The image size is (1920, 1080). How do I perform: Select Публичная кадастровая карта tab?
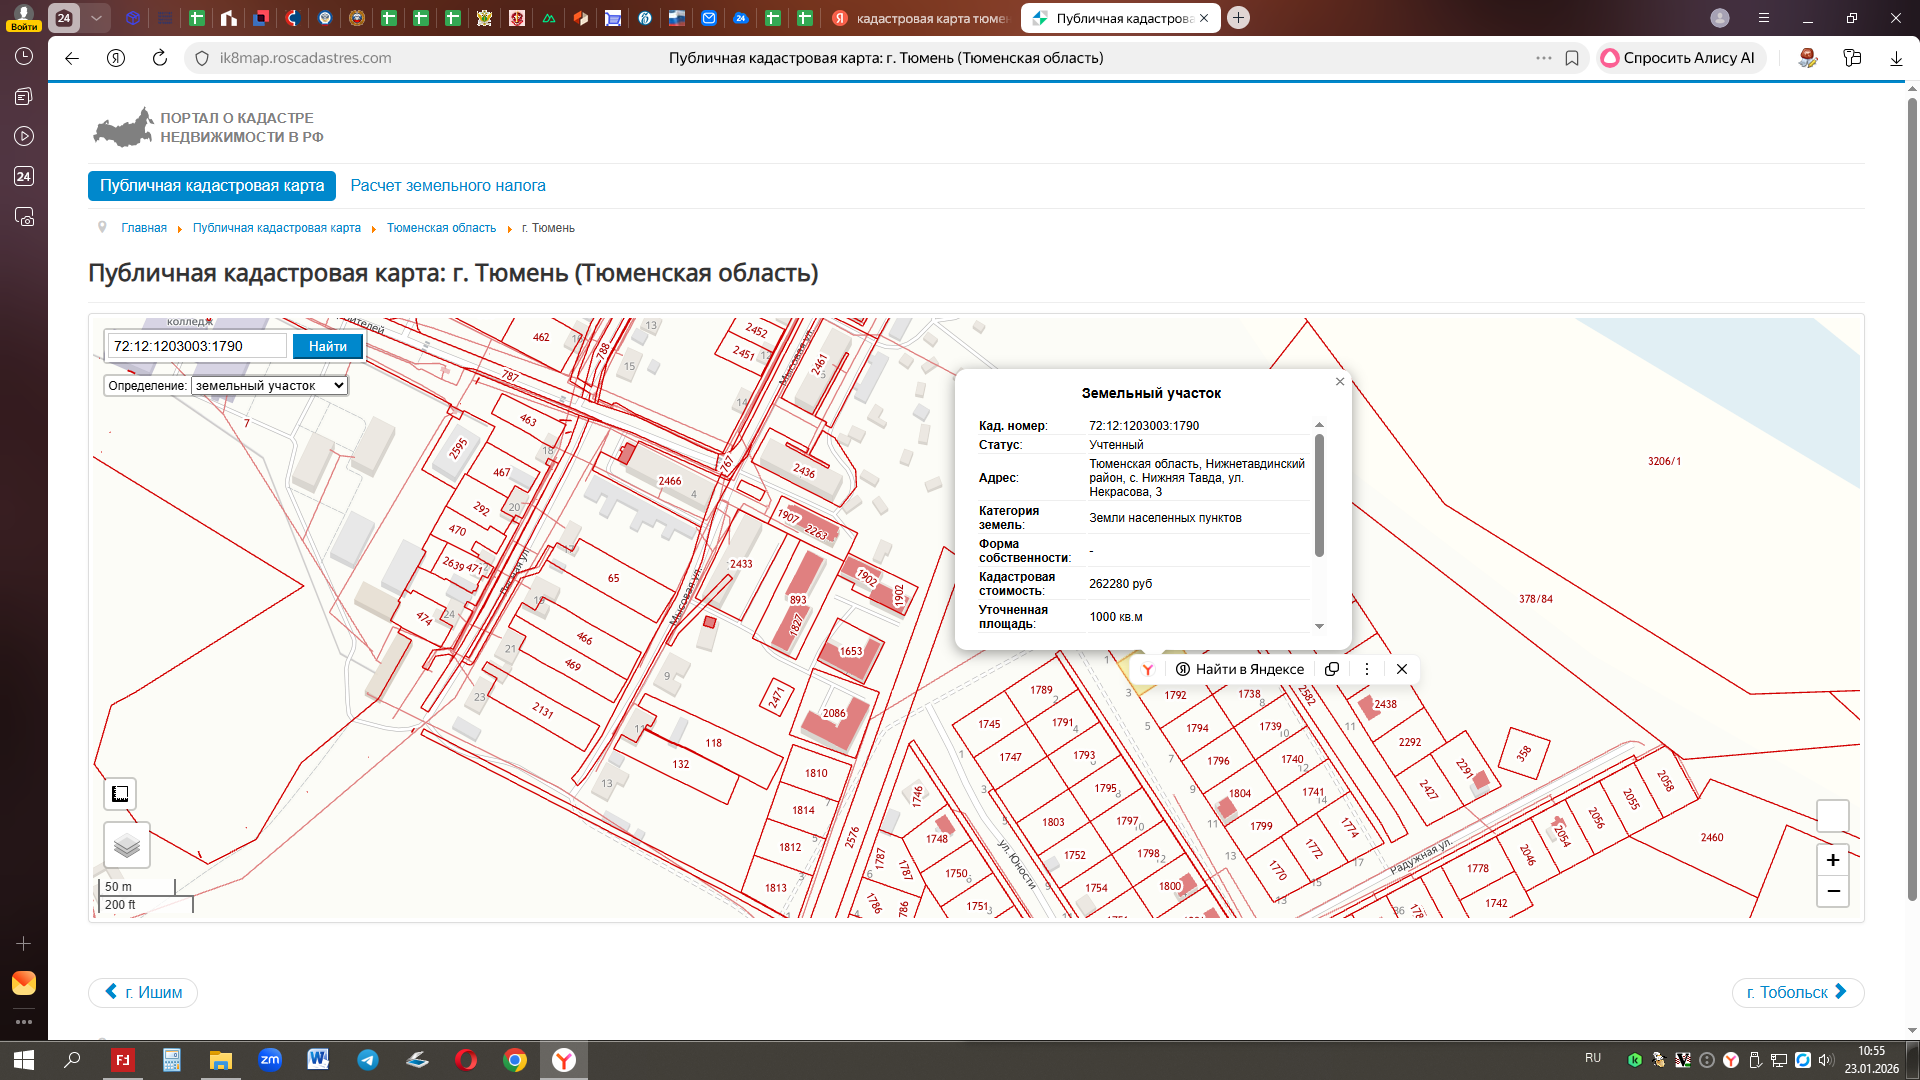tap(212, 186)
